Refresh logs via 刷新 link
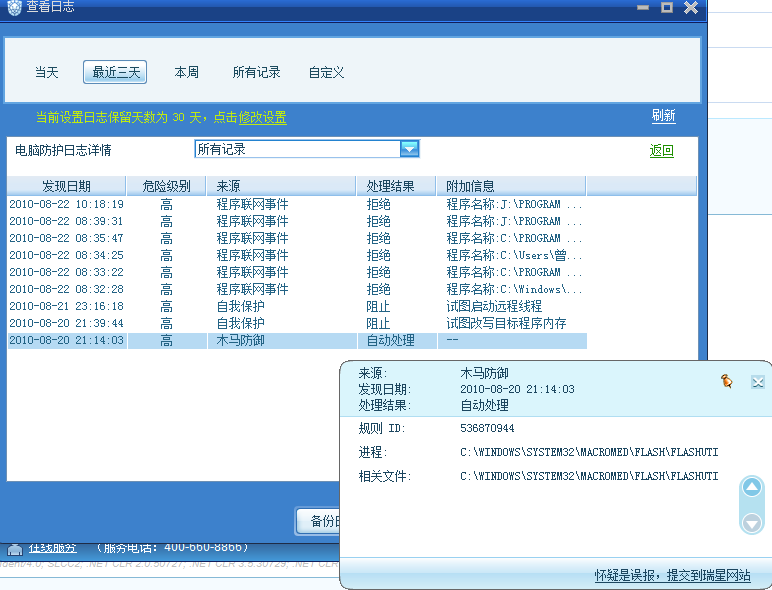The width and height of the screenshot is (772, 590). click(663, 116)
